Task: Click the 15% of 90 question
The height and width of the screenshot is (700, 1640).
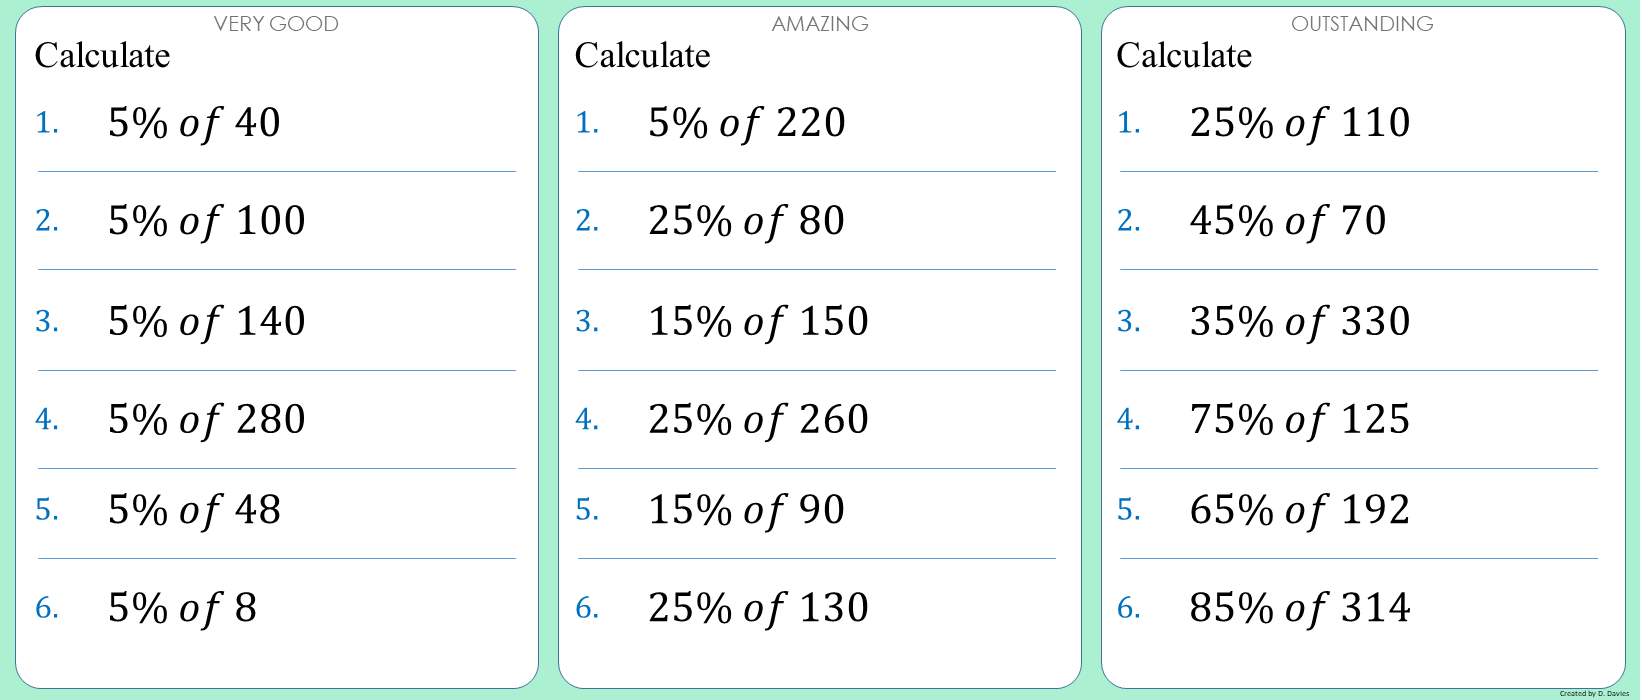Action: tap(747, 511)
